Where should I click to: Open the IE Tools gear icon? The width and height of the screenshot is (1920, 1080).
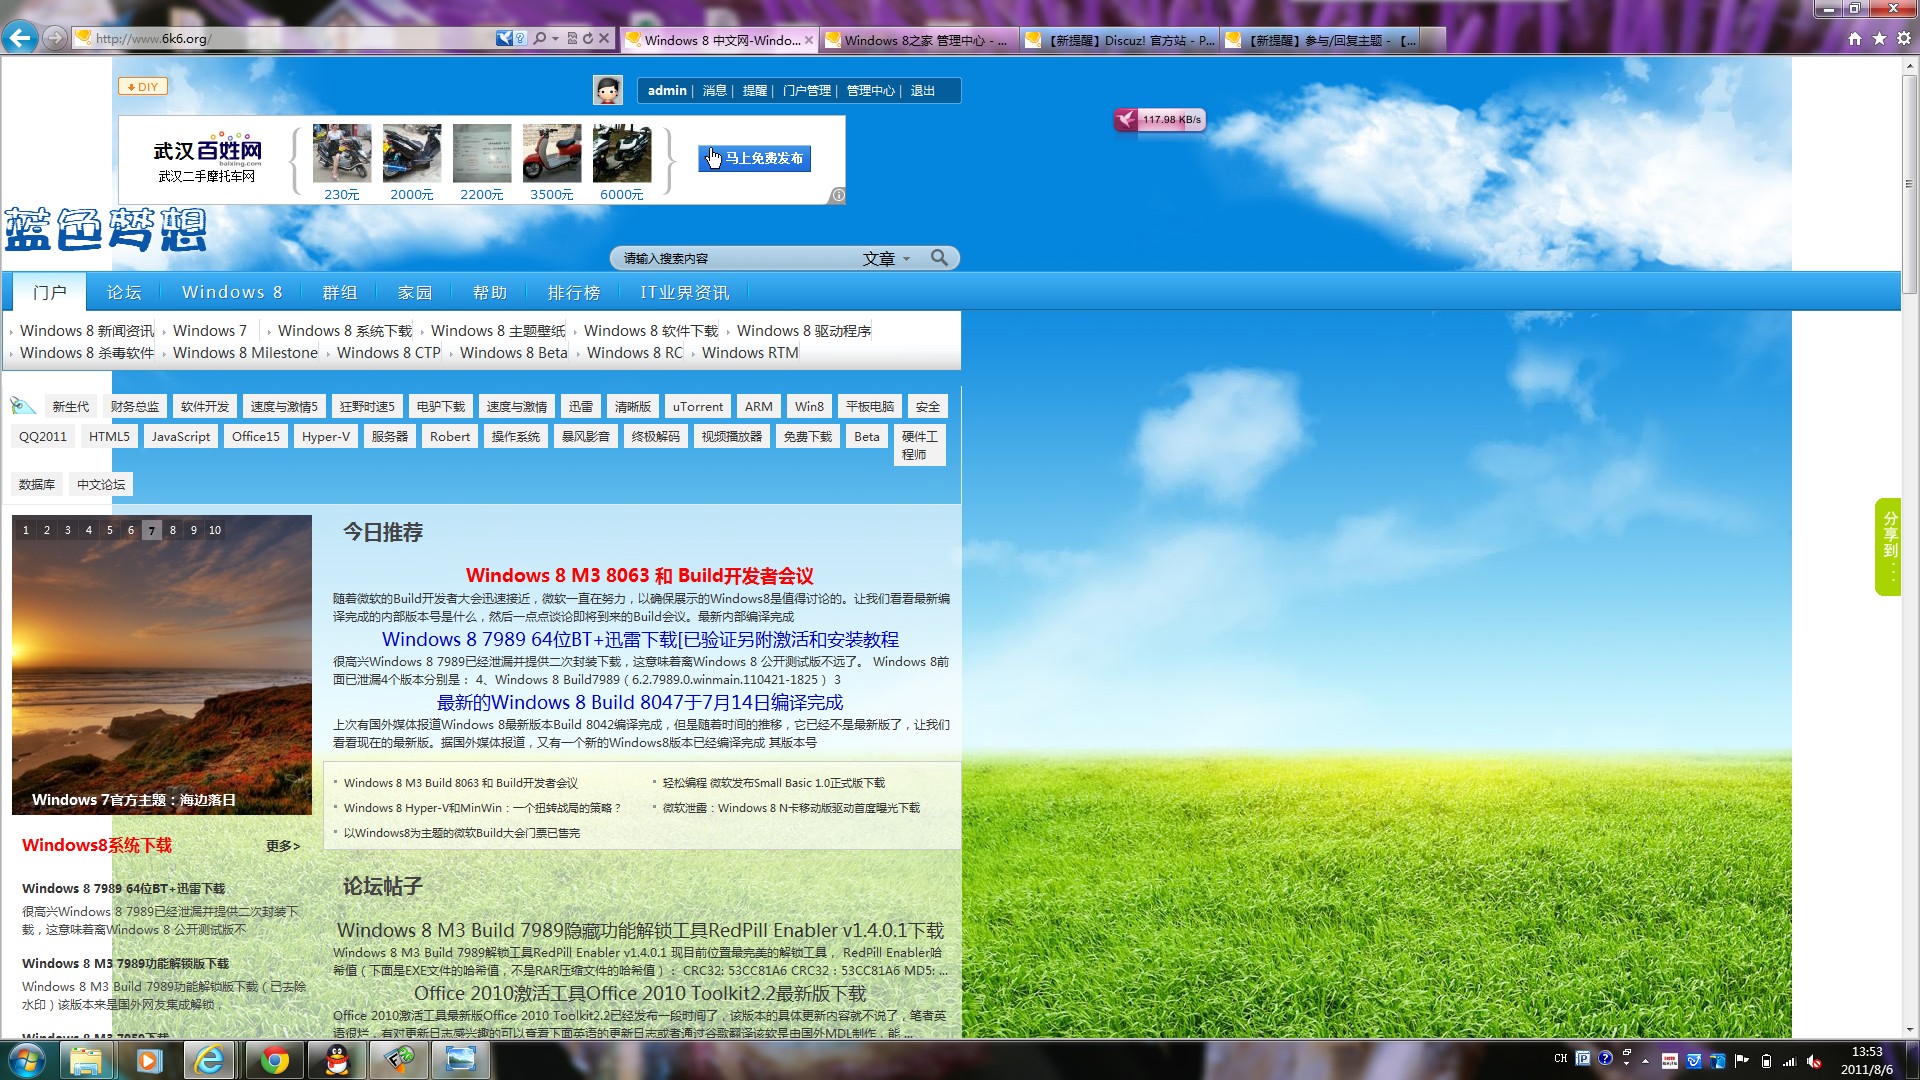(x=1904, y=39)
